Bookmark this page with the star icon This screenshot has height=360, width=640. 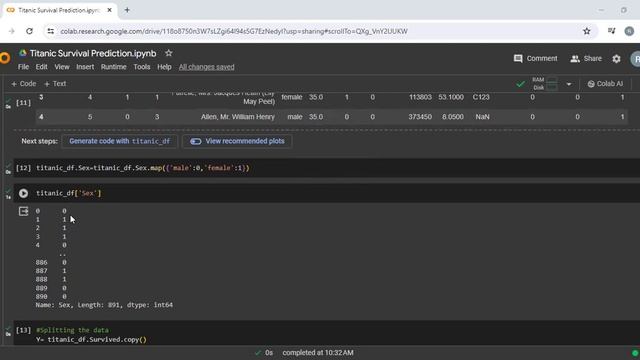587,31
